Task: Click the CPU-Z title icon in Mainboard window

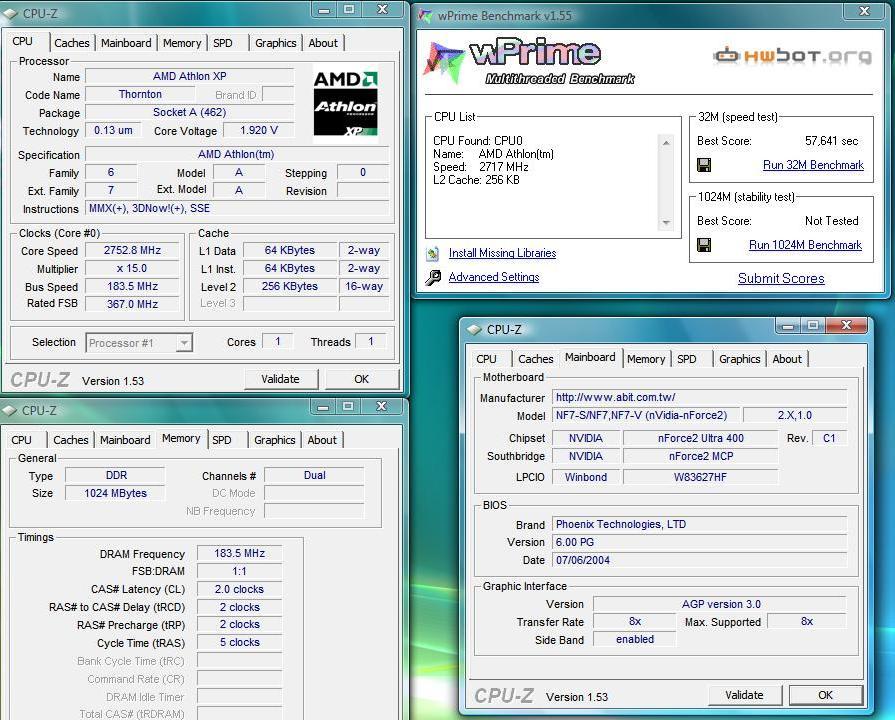Action: (x=474, y=329)
